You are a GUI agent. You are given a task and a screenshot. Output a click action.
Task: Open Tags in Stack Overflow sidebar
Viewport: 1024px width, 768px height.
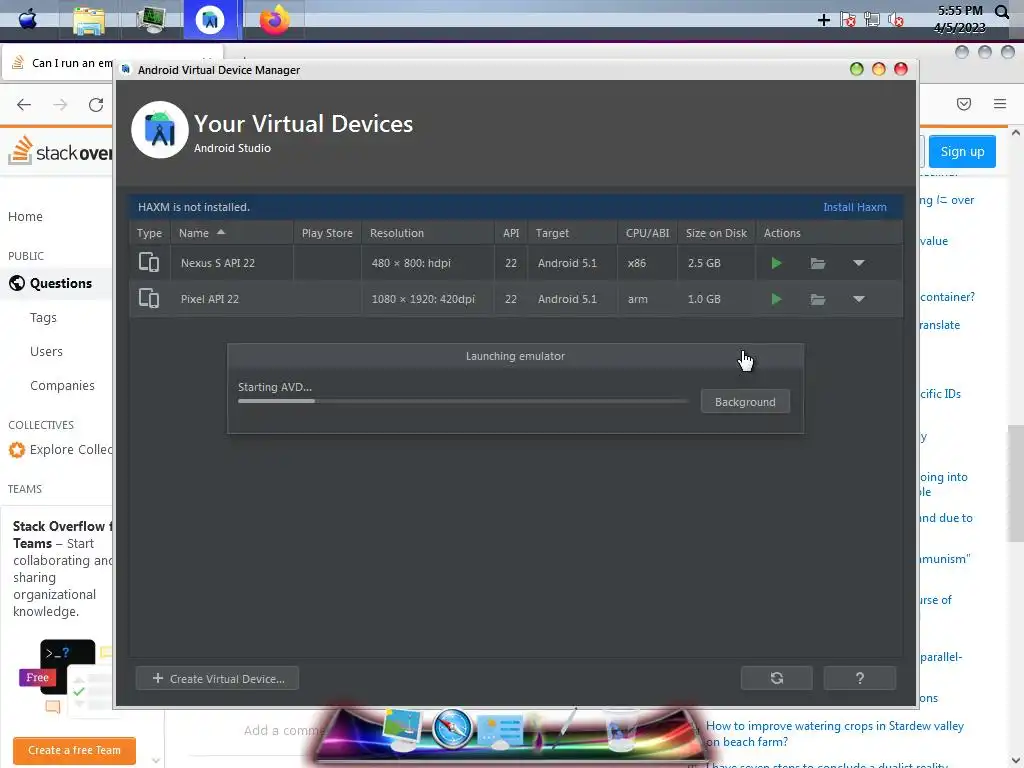(x=43, y=317)
